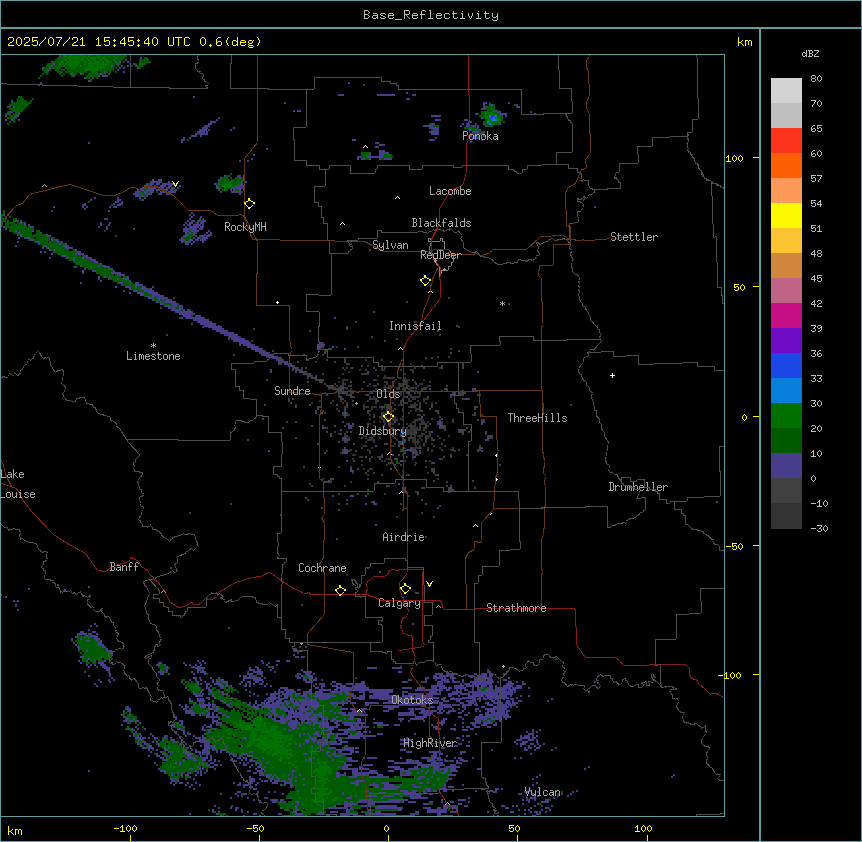The image size is (862, 842).
Task: Select the bright green 20-30 dBZ legend swatch
Action: 786,416
